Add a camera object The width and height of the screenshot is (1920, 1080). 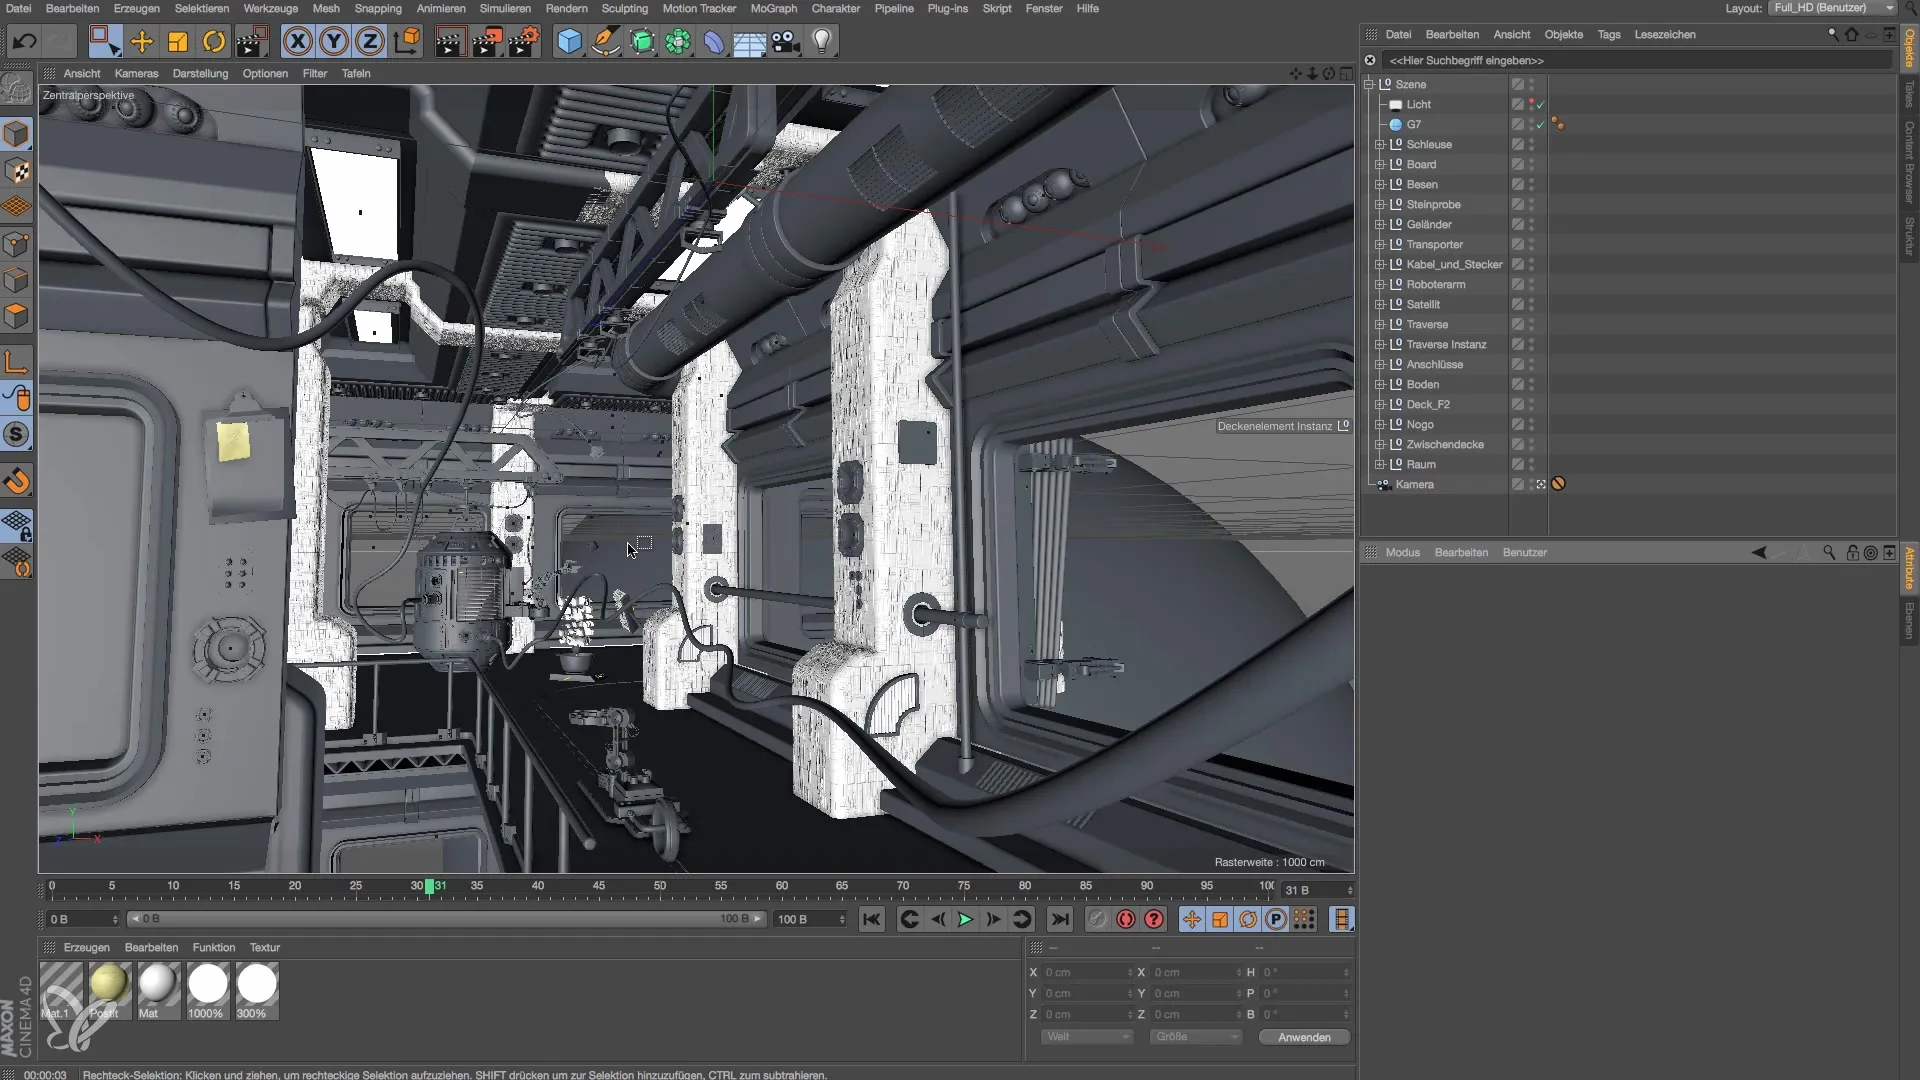(x=786, y=42)
